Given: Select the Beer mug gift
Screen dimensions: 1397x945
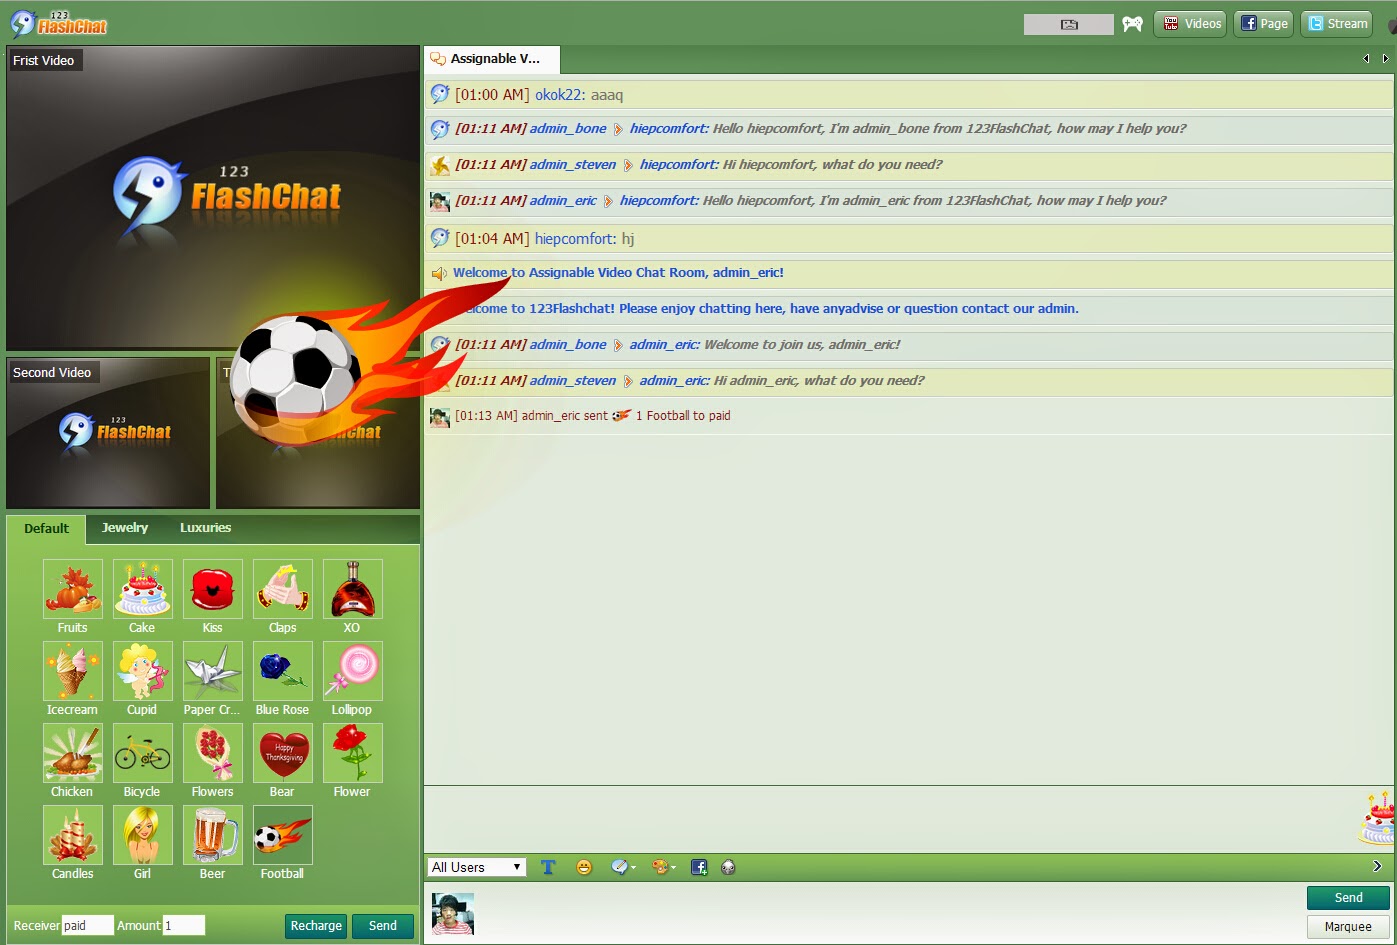Looking at the screenshot, I should [x=212, y=835].
